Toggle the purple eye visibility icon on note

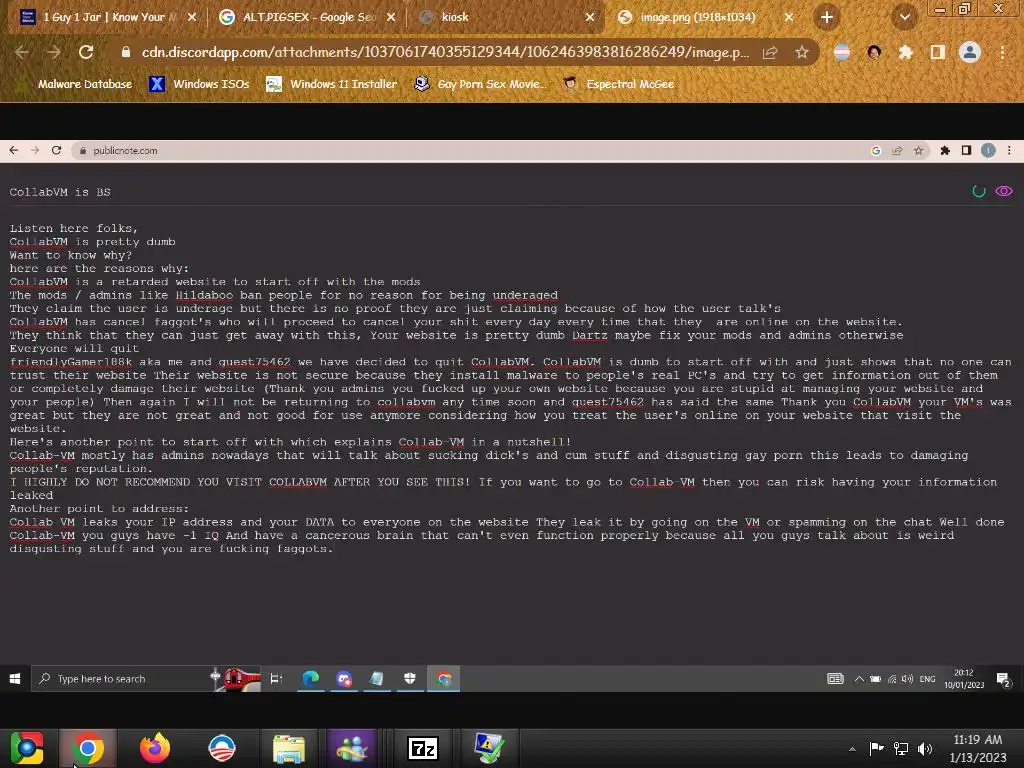click(1004, 191)
